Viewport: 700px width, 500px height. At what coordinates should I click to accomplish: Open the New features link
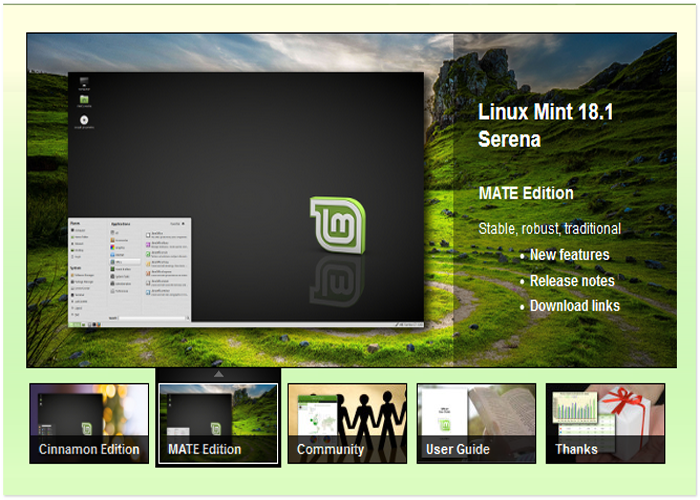click(569, 255)
